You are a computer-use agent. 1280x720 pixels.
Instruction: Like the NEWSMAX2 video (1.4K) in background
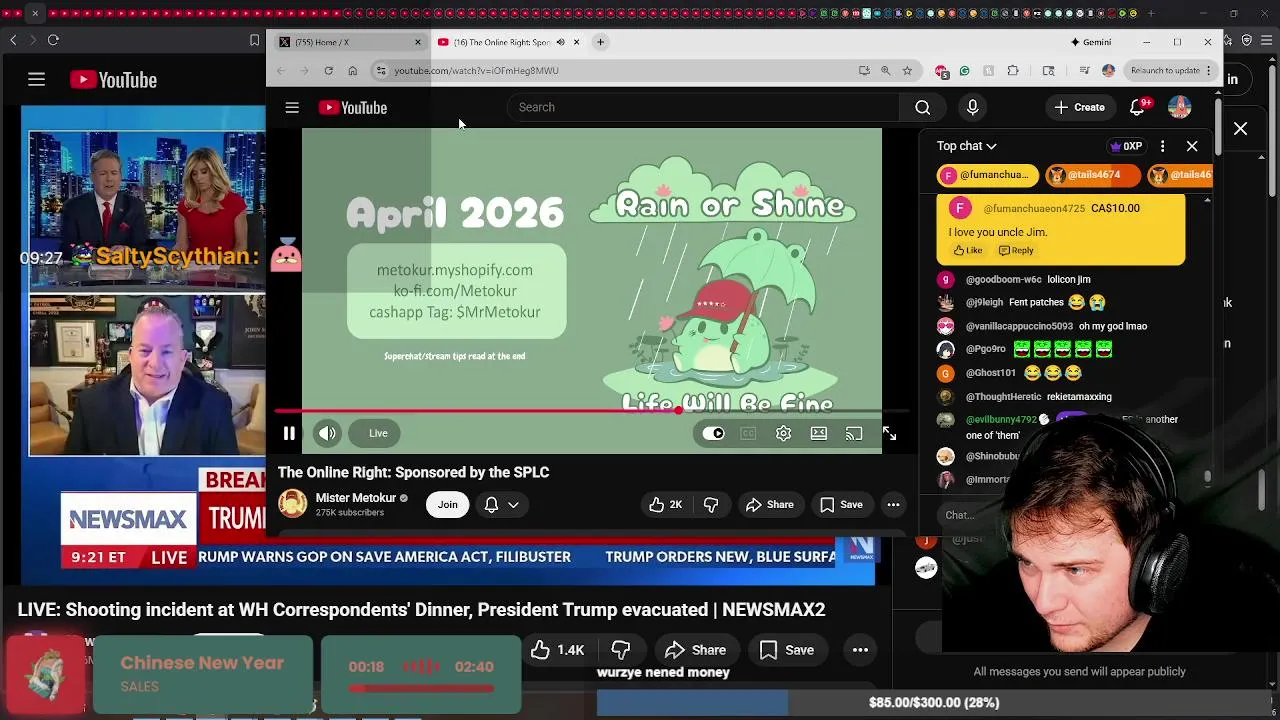click(558, 650)
